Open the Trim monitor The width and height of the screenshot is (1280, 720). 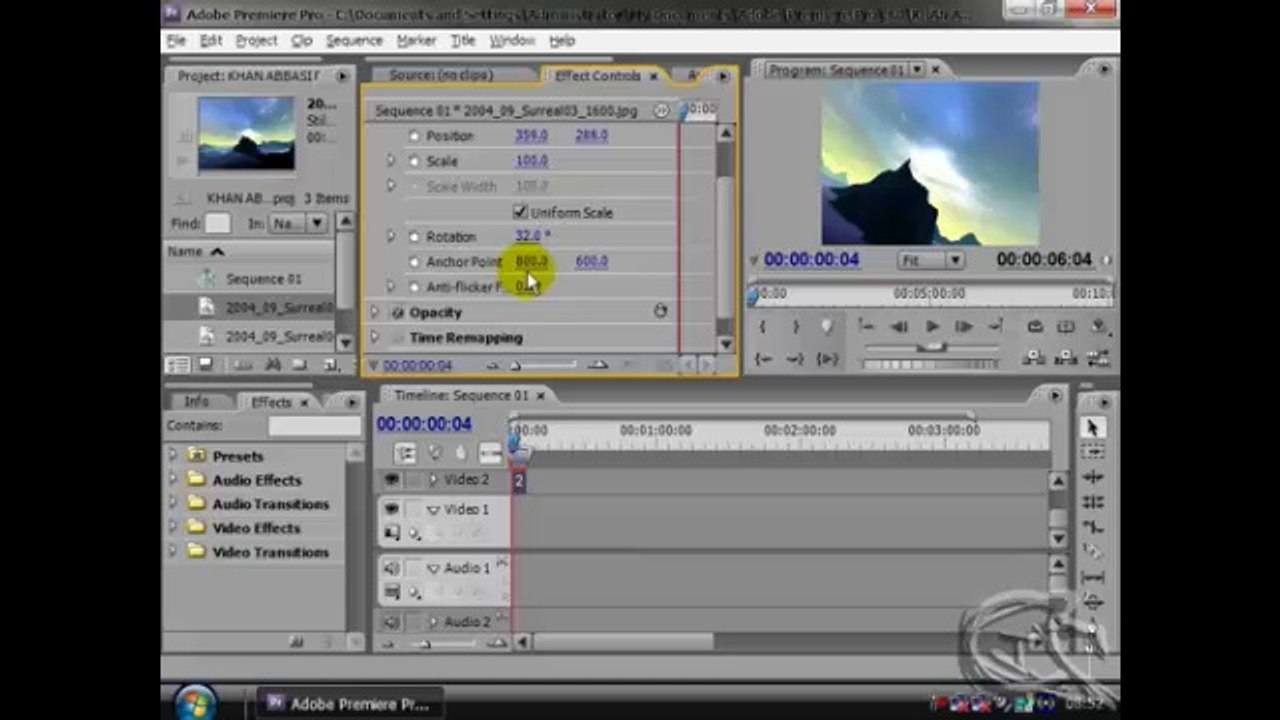point(1099,358)
